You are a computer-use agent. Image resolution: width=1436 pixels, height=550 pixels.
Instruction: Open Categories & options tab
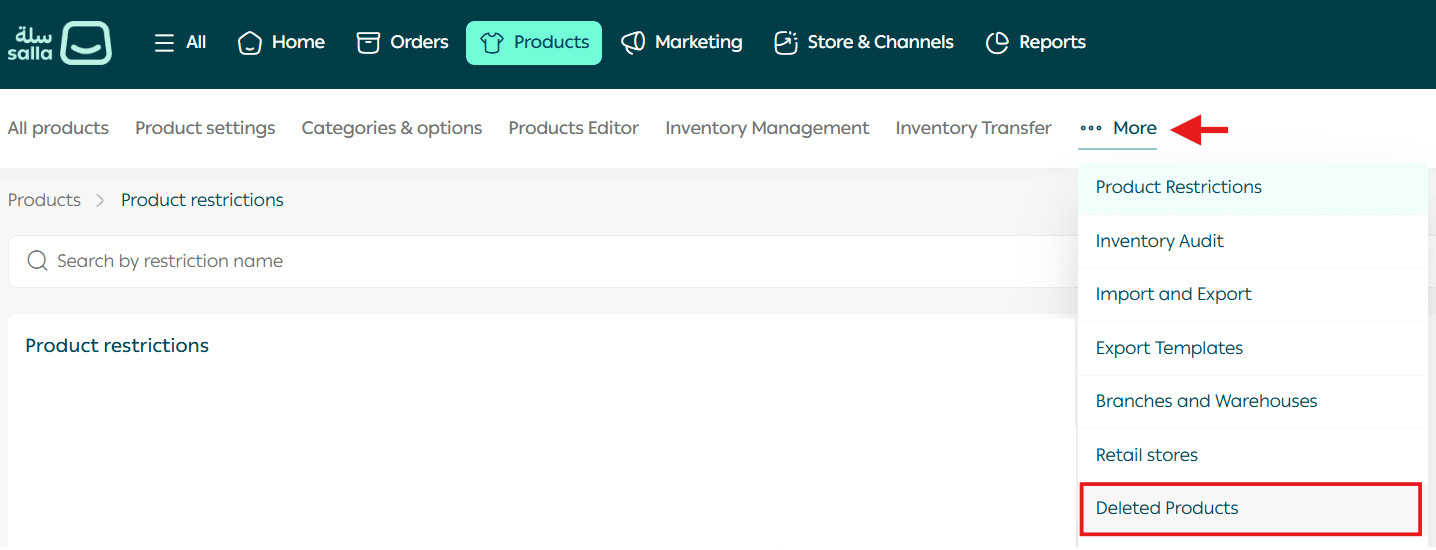pos(391,128)
